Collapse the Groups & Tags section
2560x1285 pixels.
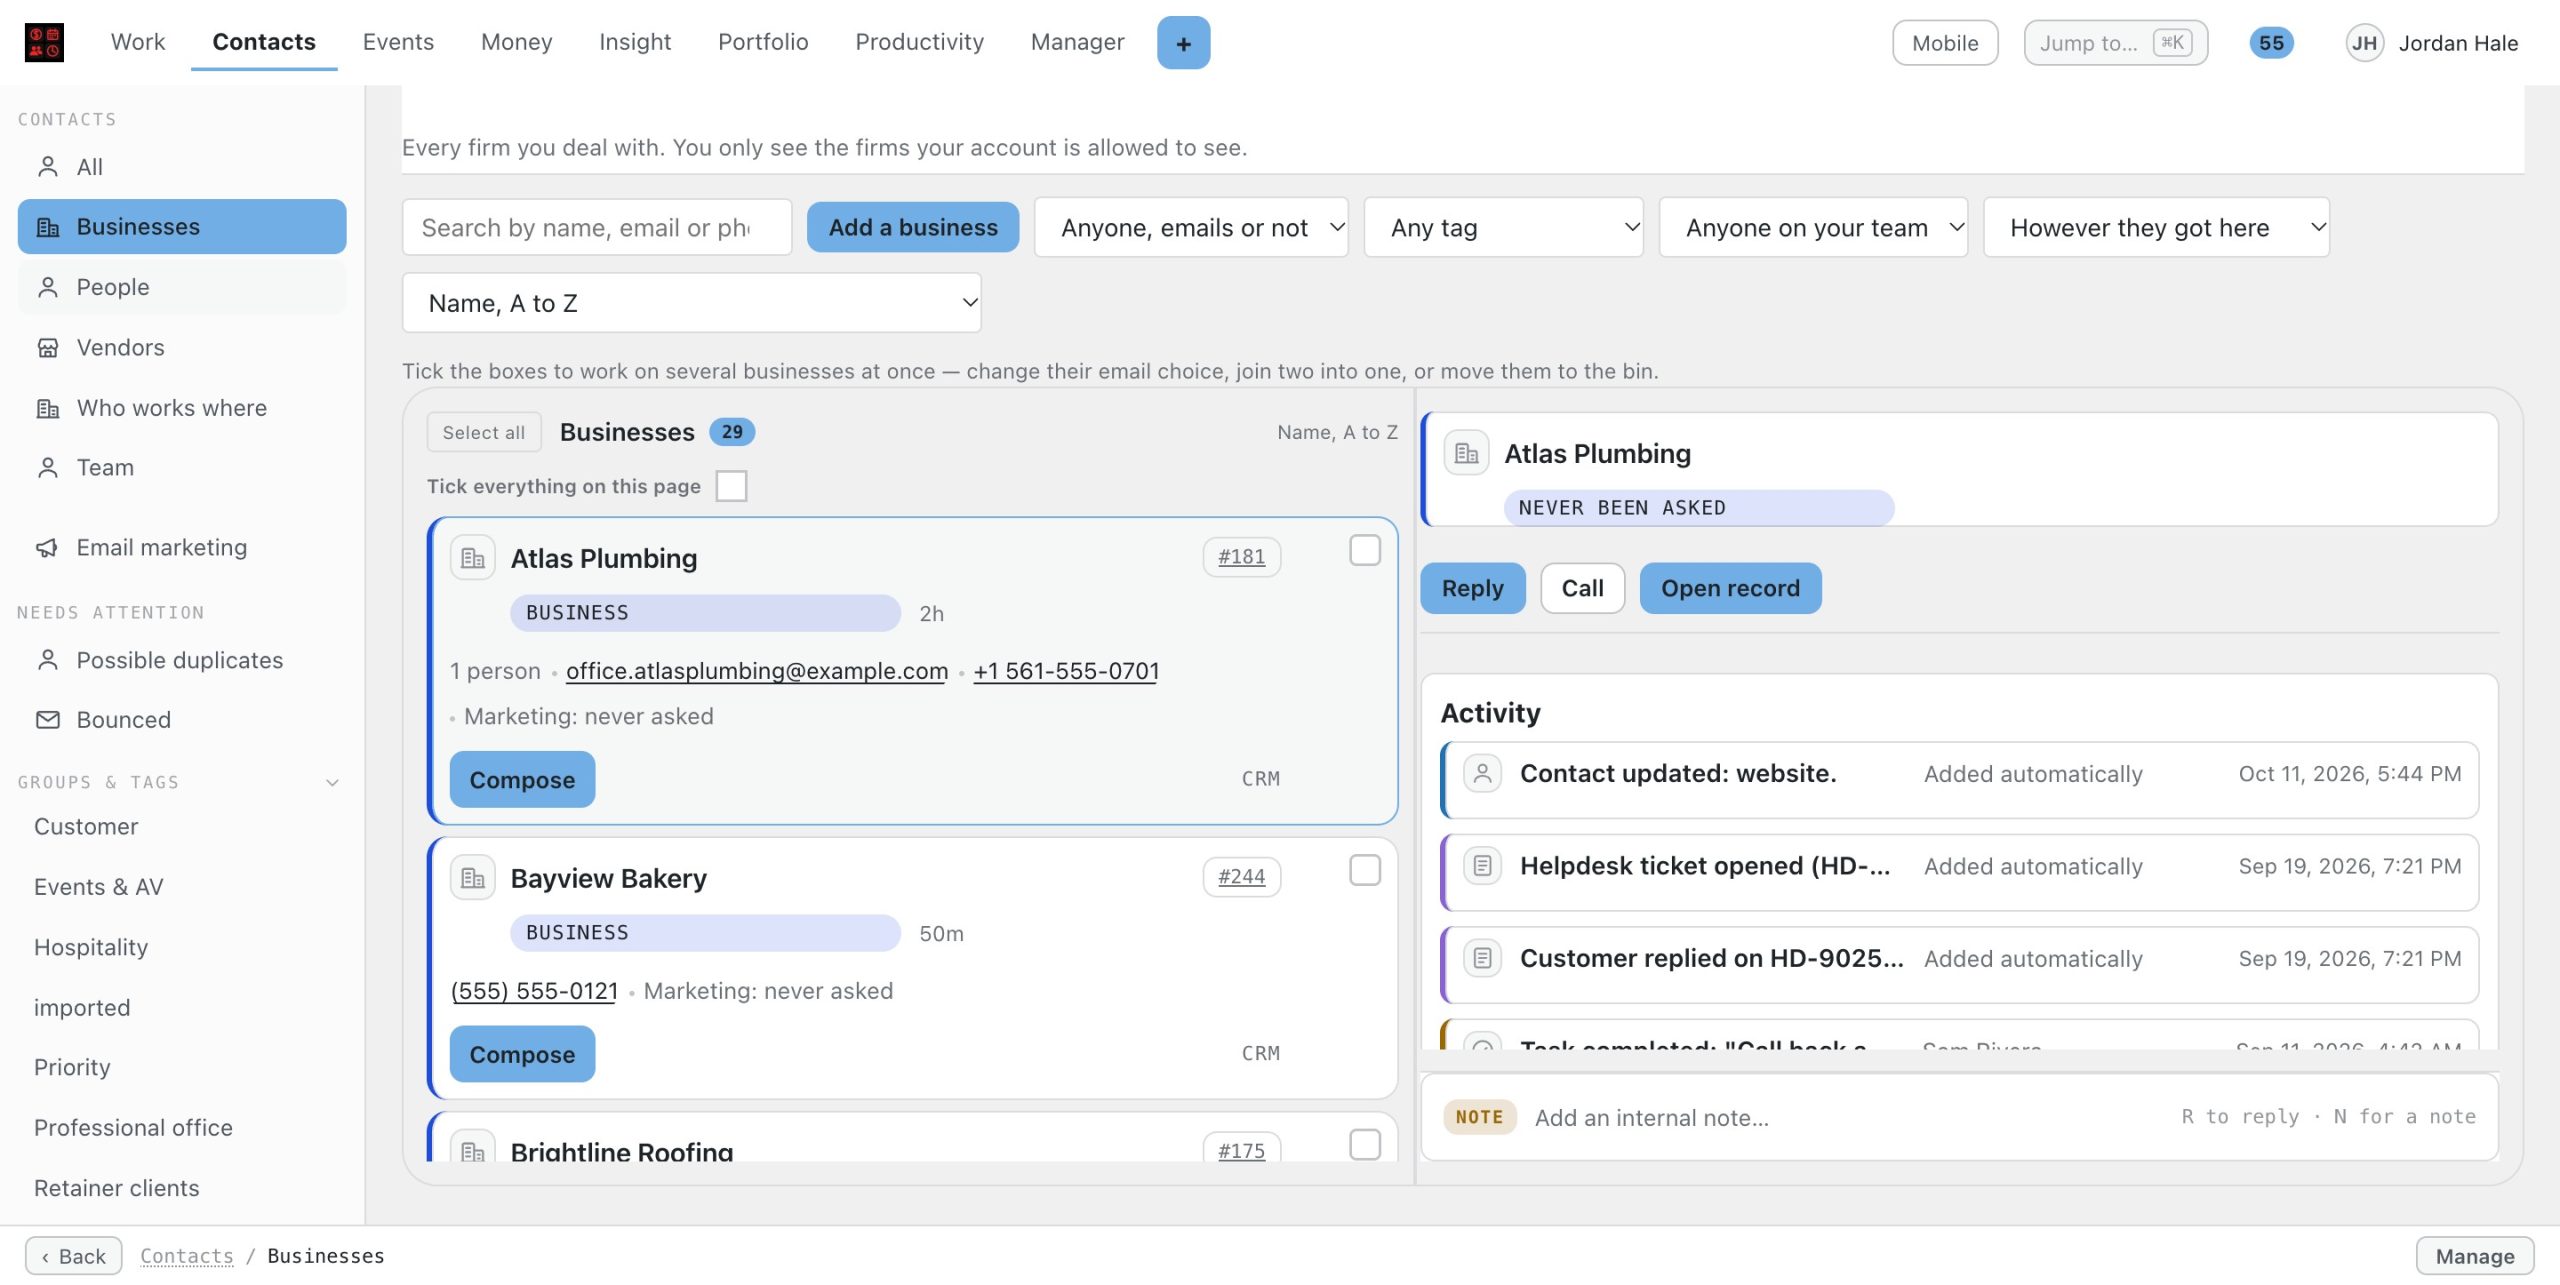coord(332,782)
